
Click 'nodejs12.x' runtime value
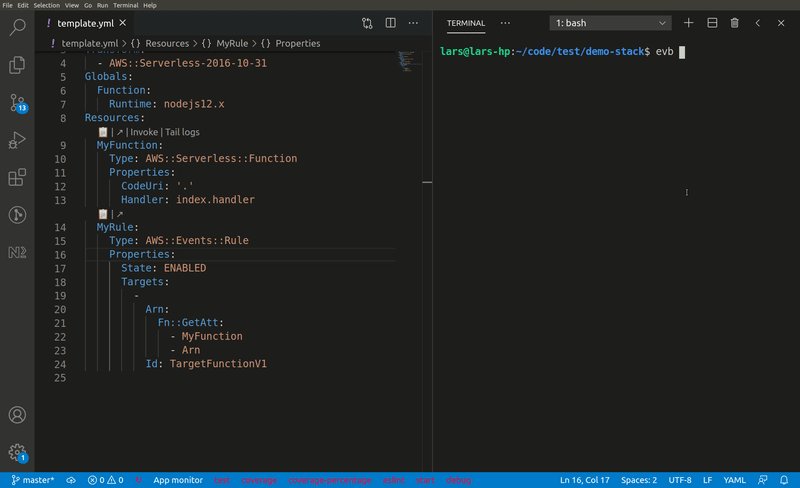tap(194, 104)
